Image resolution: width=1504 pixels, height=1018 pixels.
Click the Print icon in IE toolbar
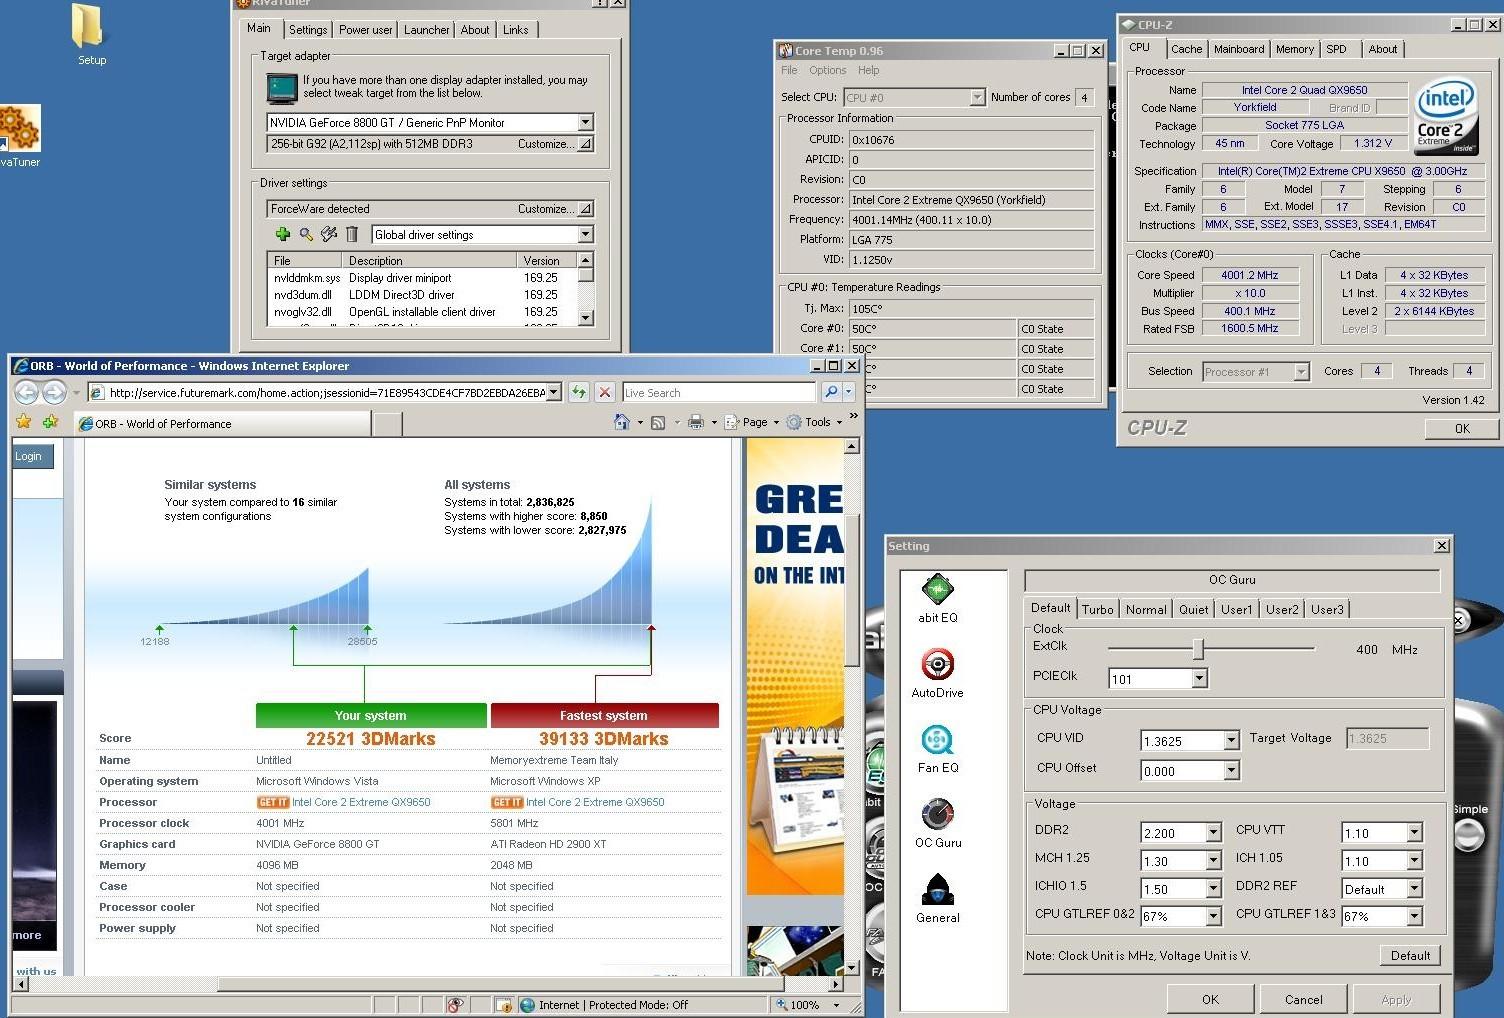[x=696, y=422]
